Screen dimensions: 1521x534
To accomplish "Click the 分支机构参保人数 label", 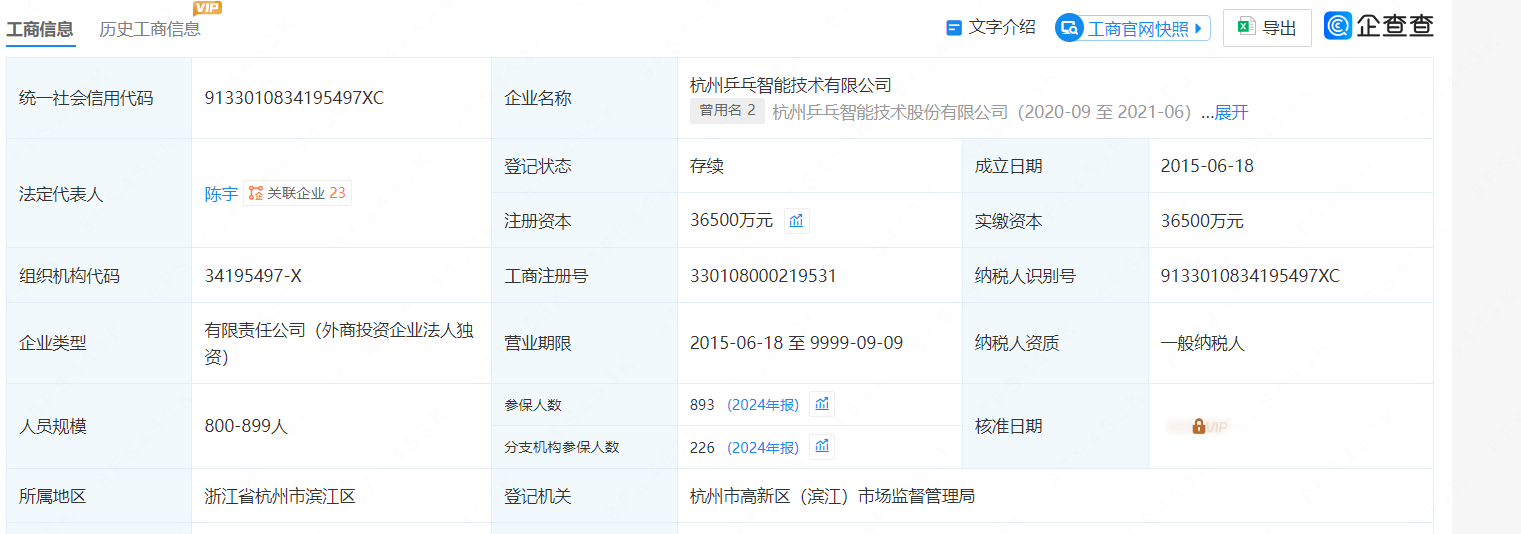I will (562, 447).
